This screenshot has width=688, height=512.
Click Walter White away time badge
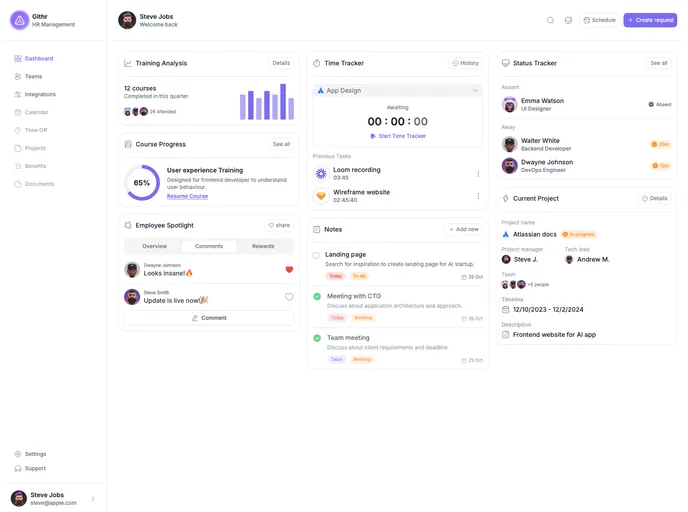click(x=660, y=144)
